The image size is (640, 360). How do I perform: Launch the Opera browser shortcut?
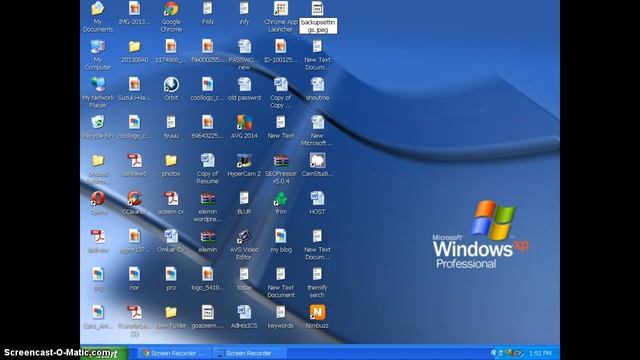click(x=98, y=198)
